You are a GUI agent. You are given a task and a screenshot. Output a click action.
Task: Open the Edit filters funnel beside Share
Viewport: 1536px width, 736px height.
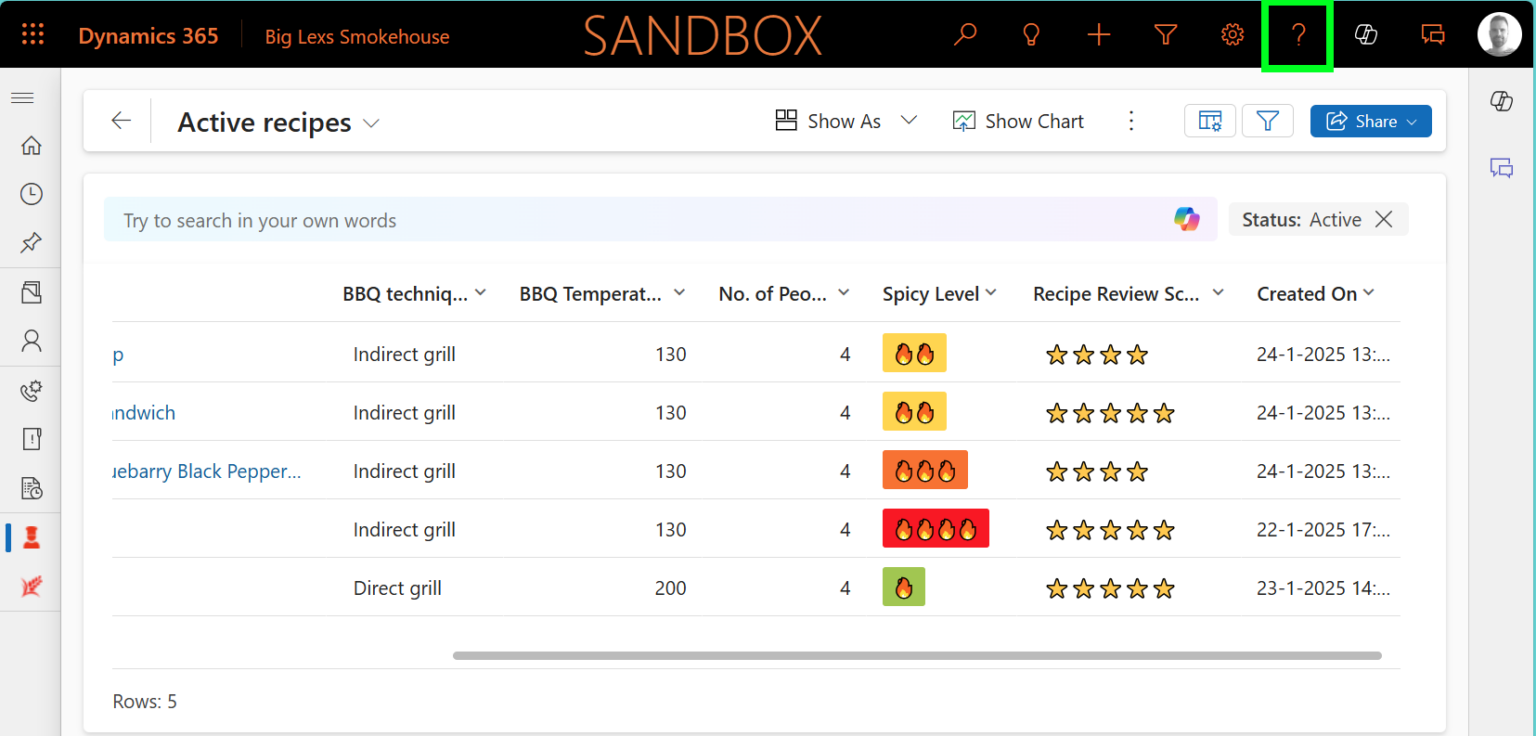coord(1268,121)
